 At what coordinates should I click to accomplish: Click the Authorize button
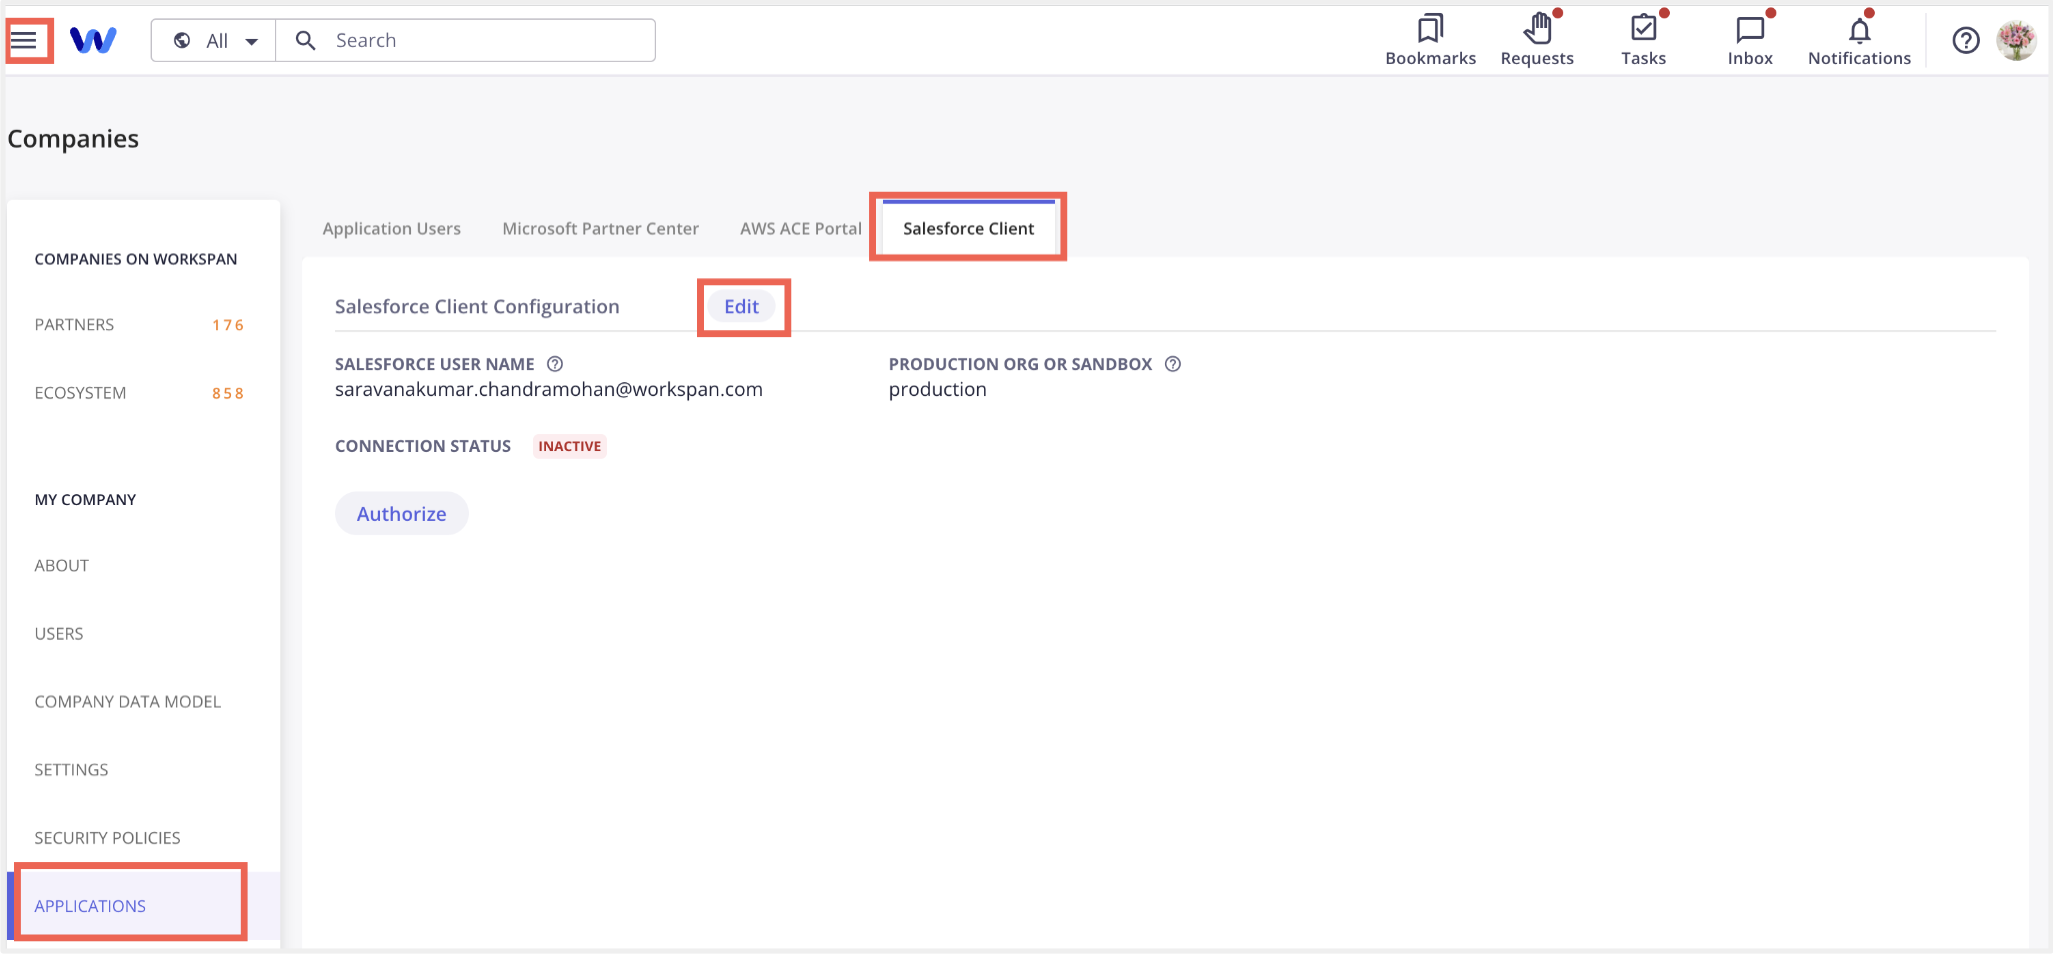(x=401, y=514)
